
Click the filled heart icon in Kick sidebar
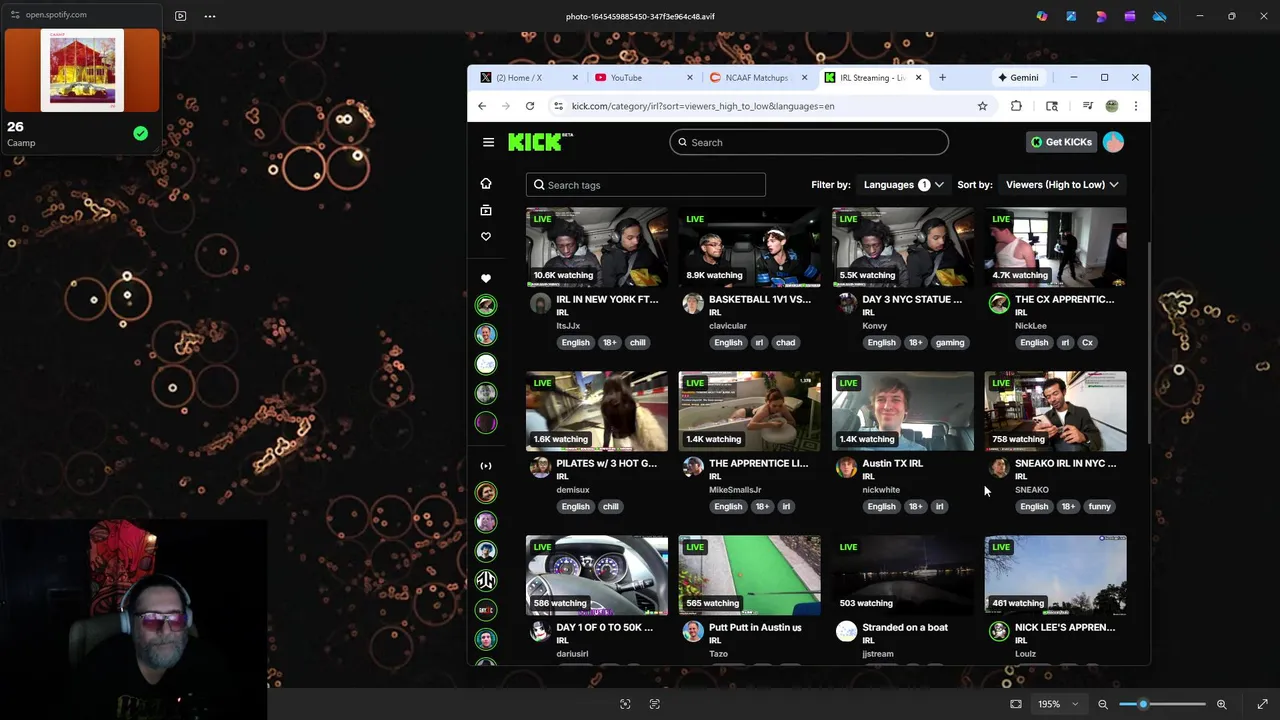(486, 278)
